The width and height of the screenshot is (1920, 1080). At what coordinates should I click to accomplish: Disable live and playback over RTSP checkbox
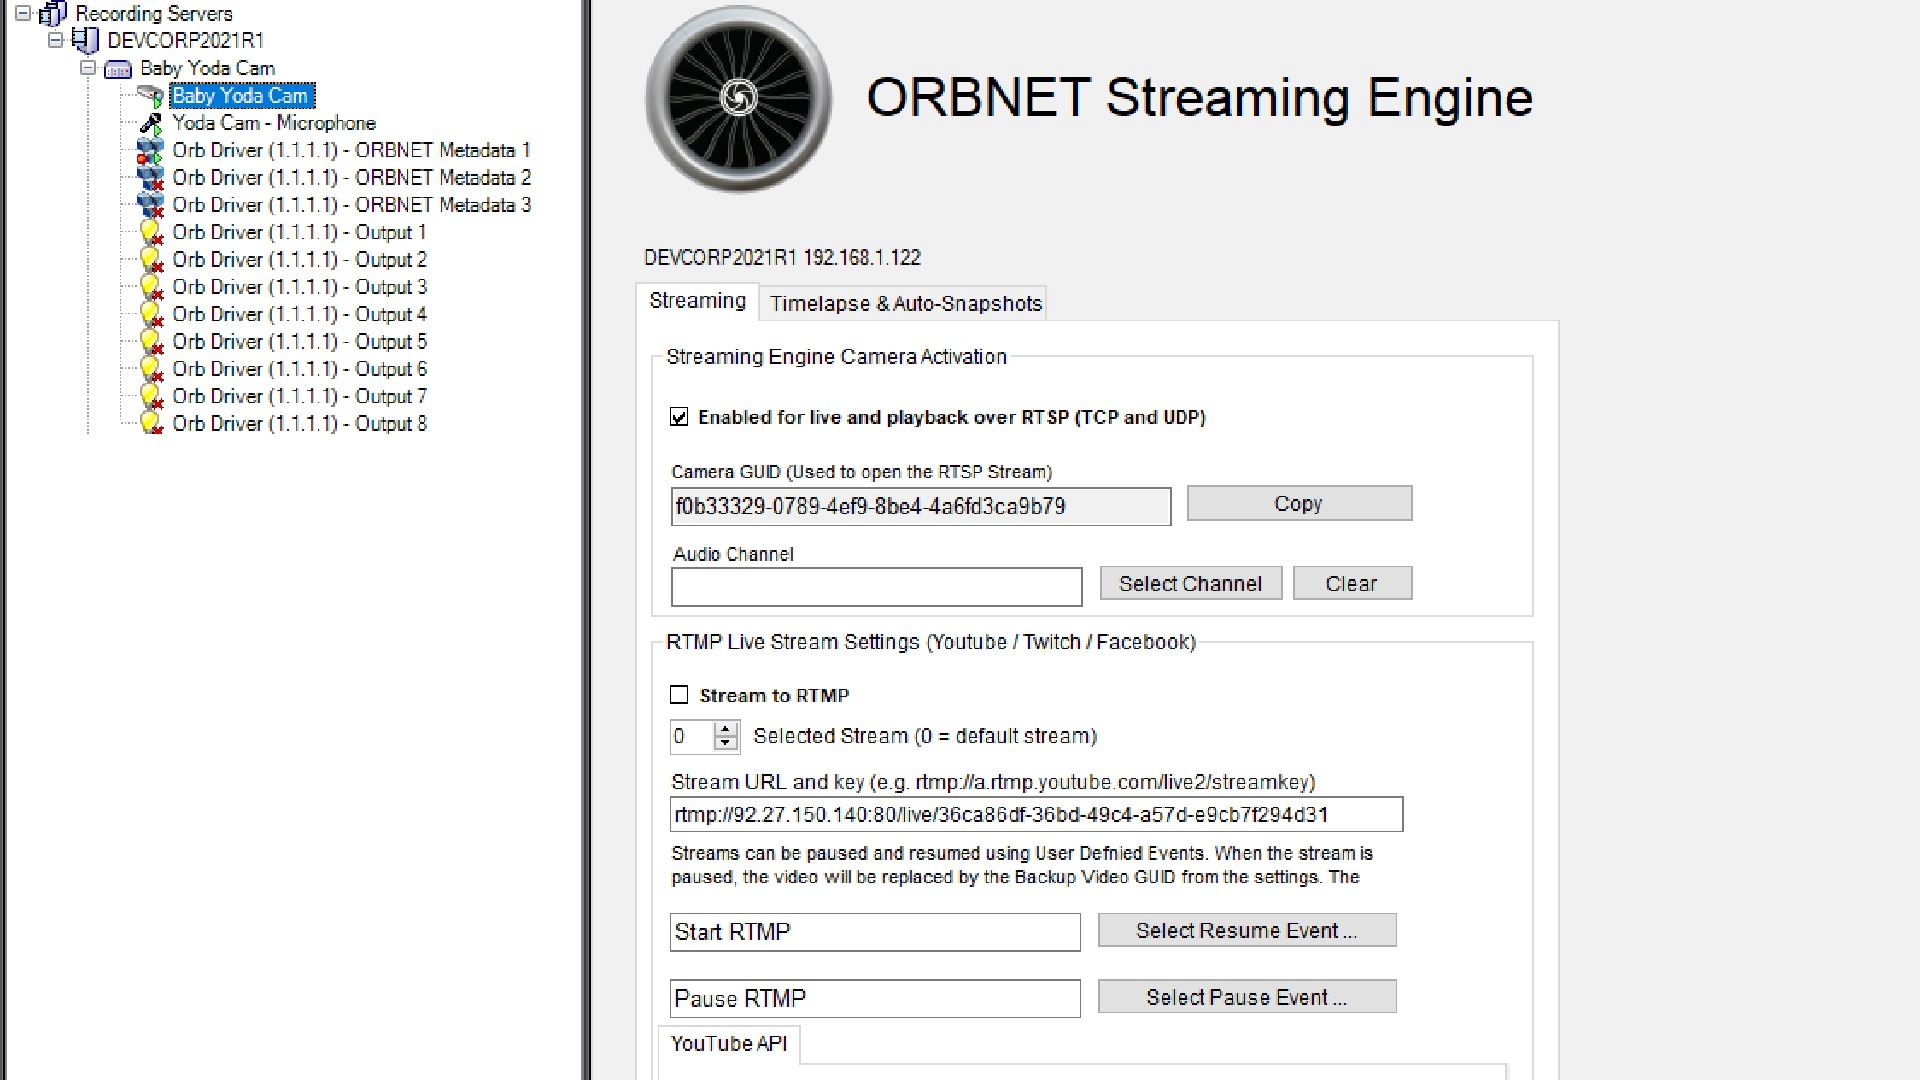coord(679,417)
